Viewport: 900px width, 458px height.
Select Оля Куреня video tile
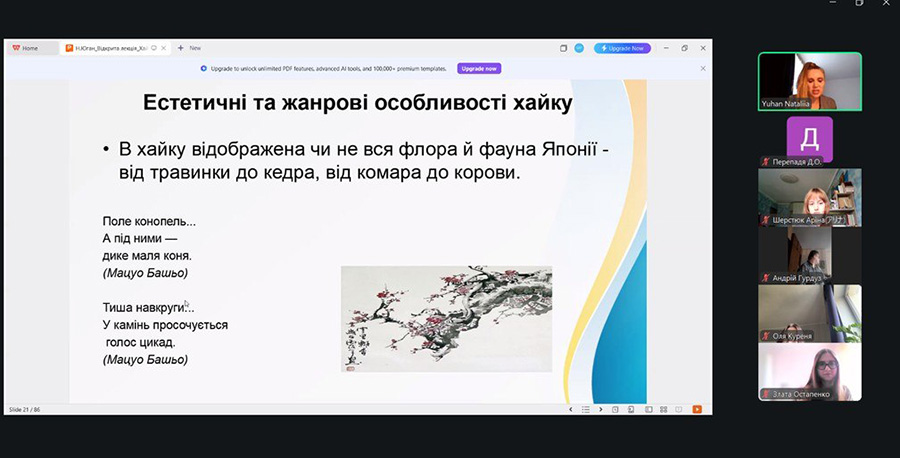point(810,313)
